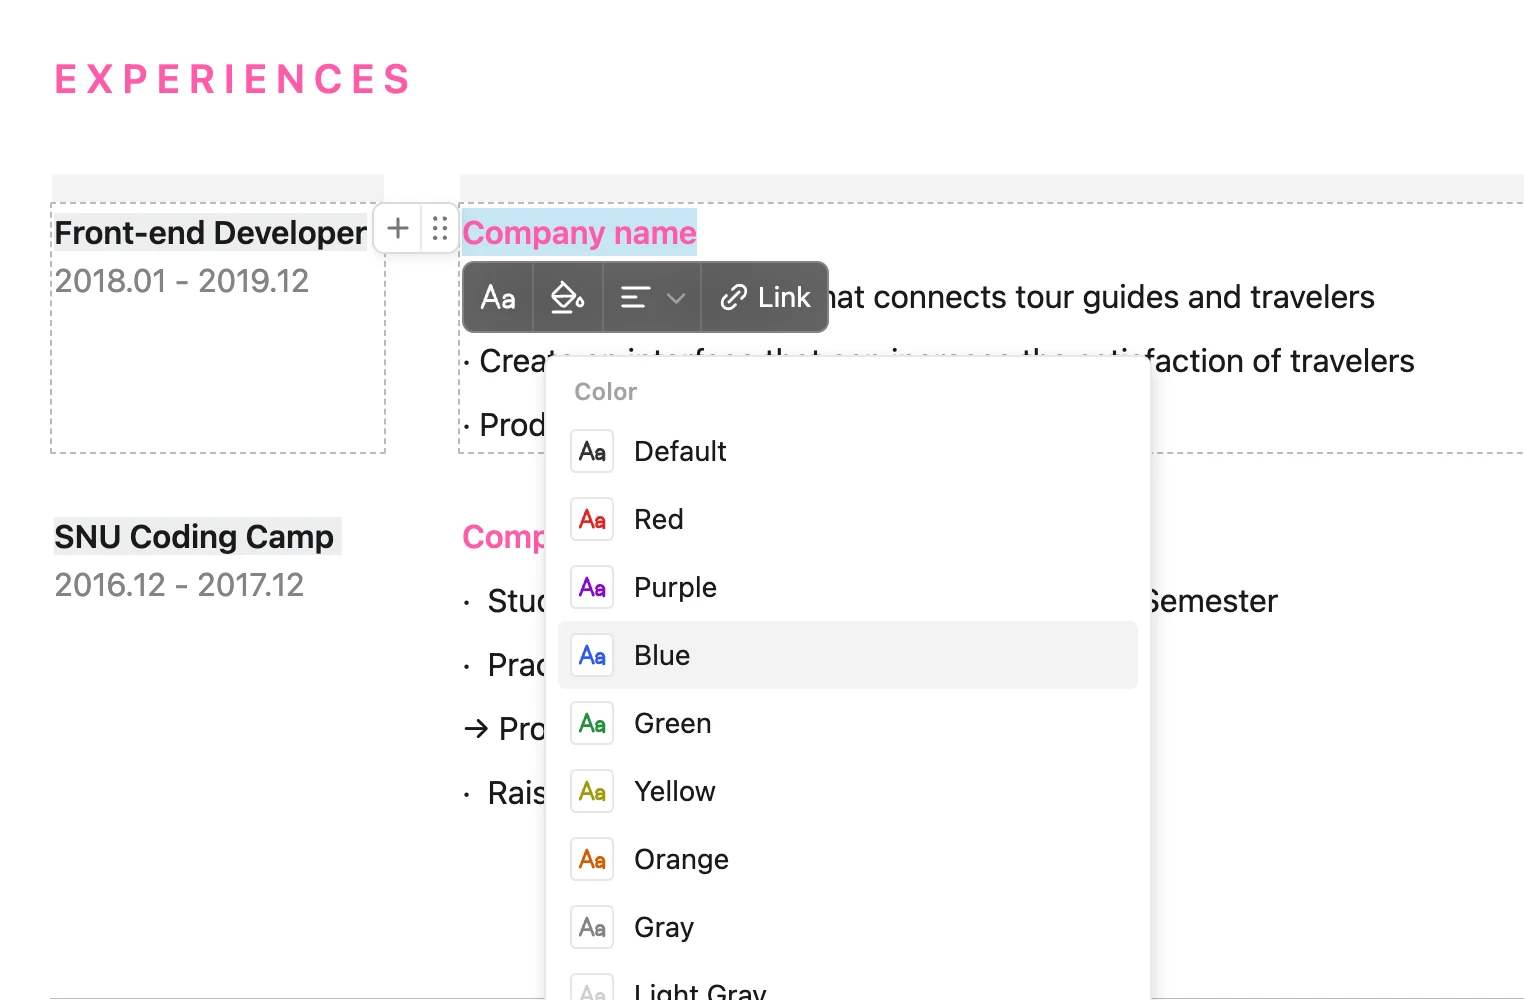Click the Front-end Developer title
Image resolution: width=1524 pixels, height=1000 pixels.
click(210, 233)
